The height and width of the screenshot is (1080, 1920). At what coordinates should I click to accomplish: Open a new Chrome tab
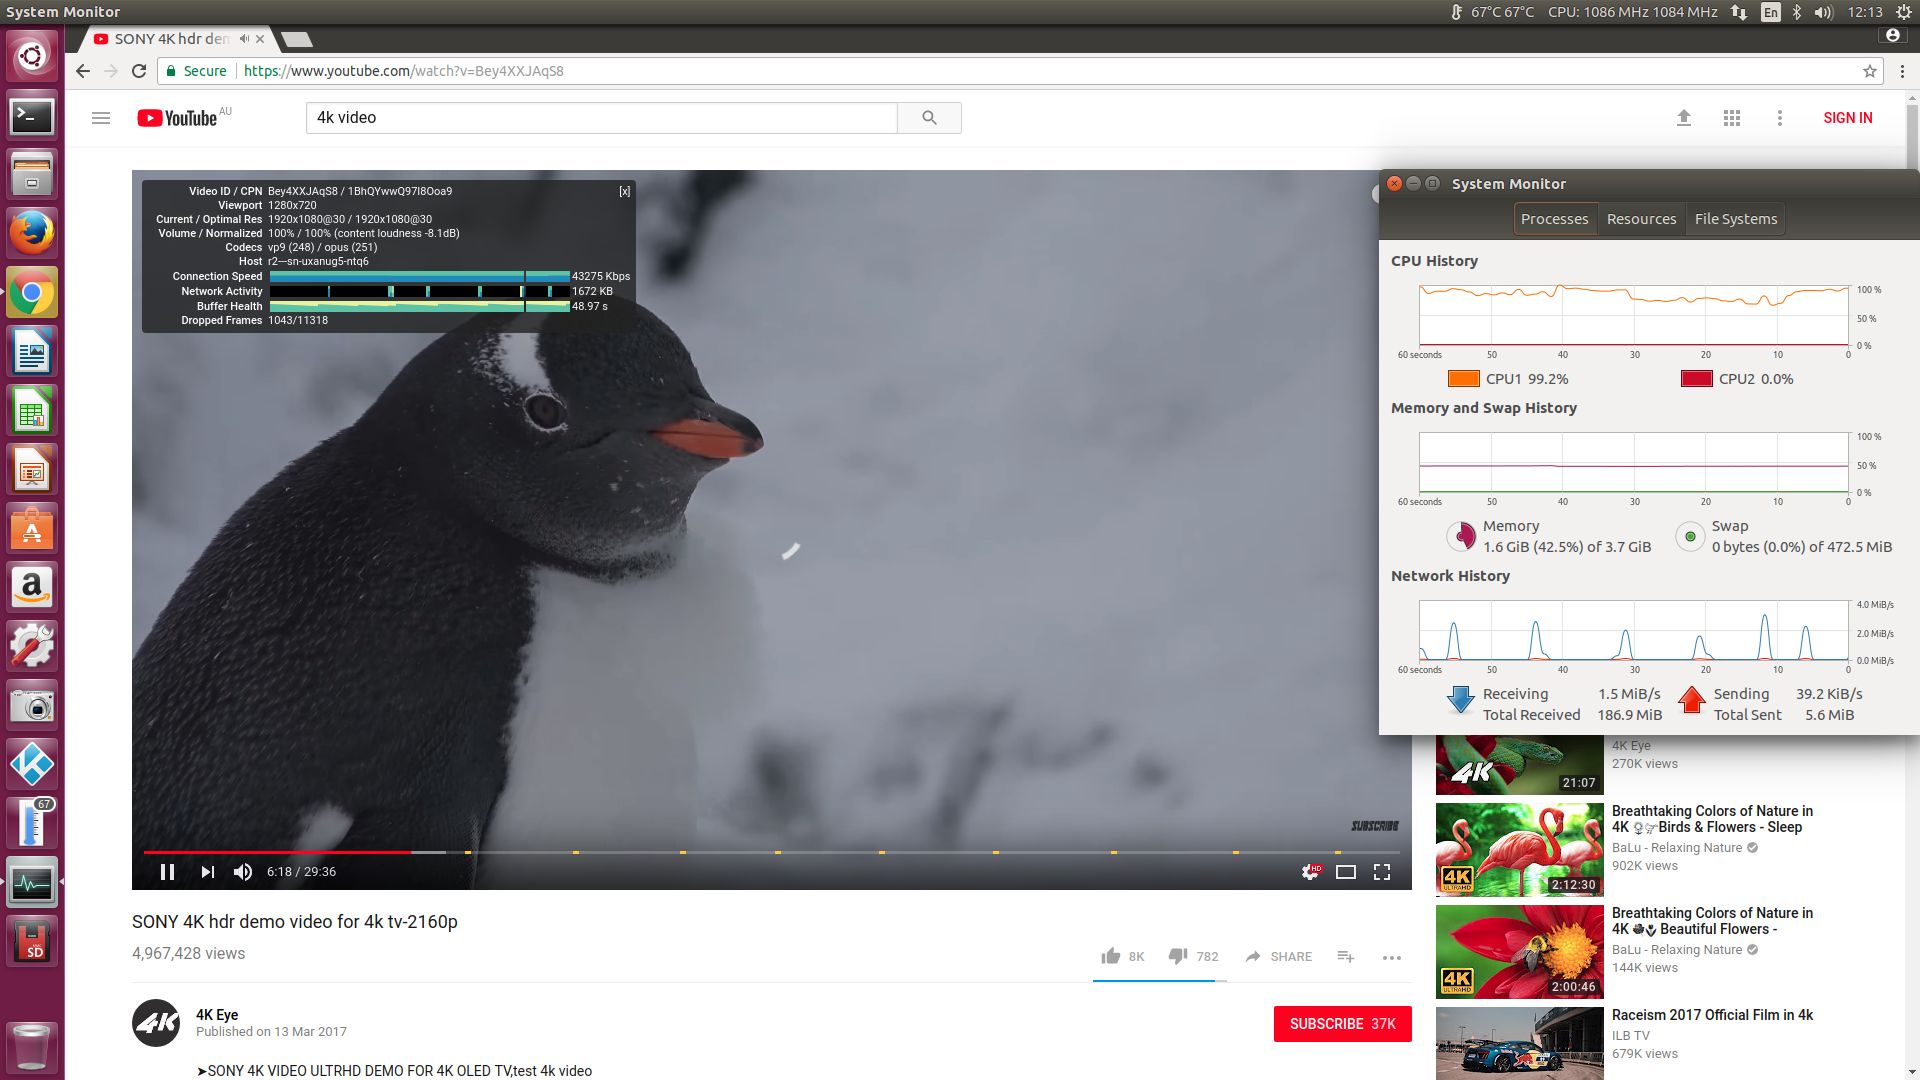click(297, 39)
